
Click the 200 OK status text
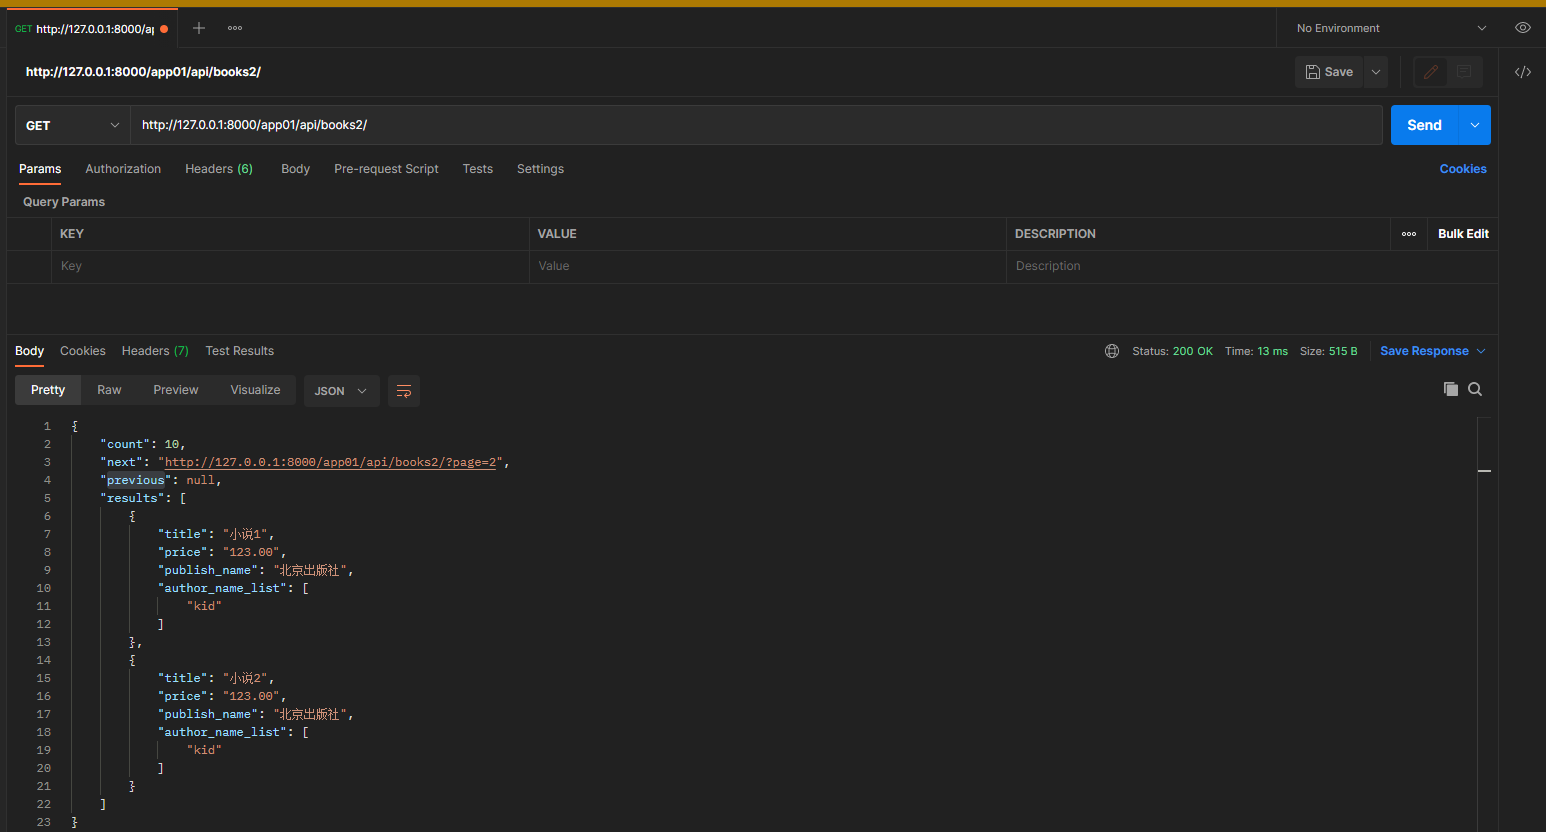[x=1192, y=351]
